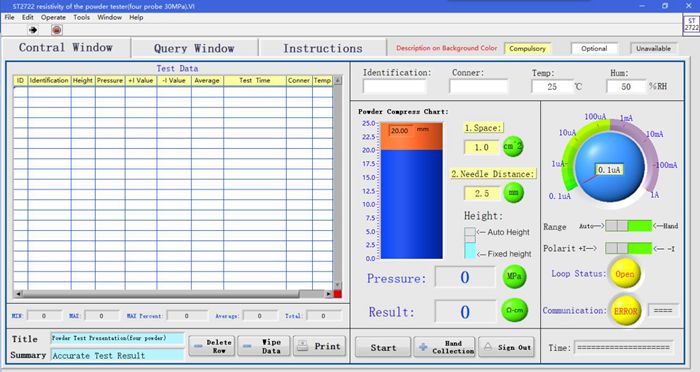Click the Wipe Data button

point(264,346)
